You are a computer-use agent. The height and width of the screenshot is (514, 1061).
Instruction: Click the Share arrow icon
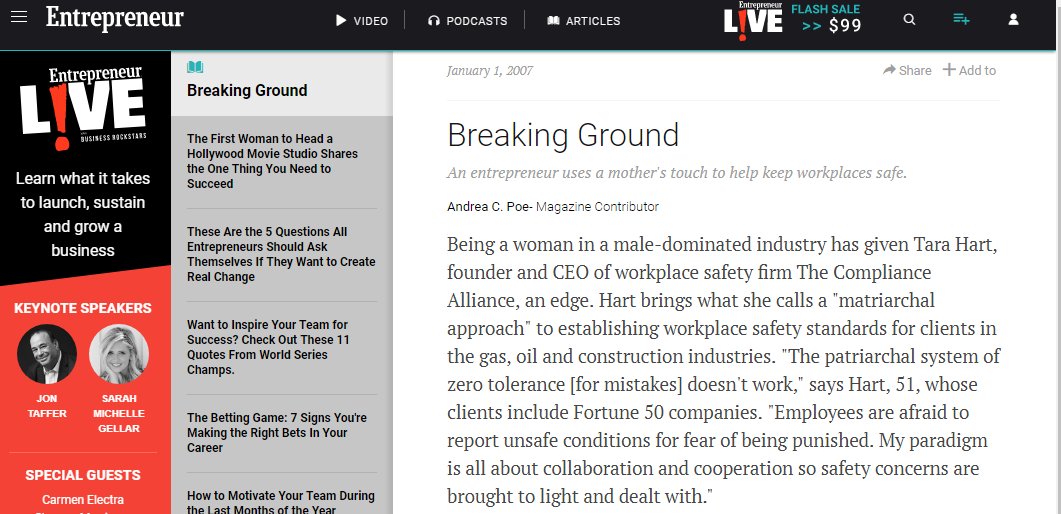tap(889, 70)
